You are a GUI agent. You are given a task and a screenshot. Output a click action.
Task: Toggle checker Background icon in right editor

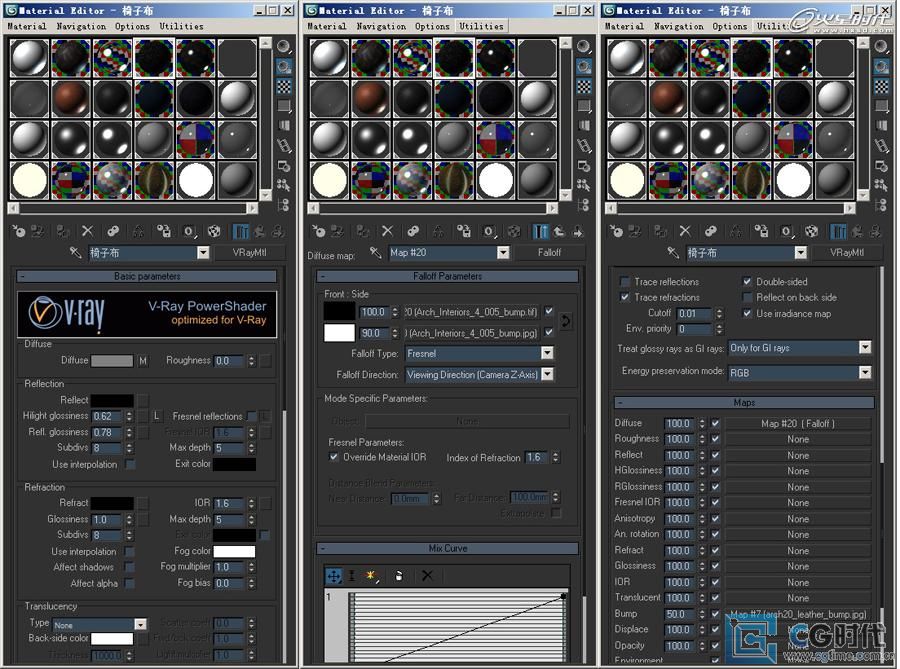tap(882, 87)
